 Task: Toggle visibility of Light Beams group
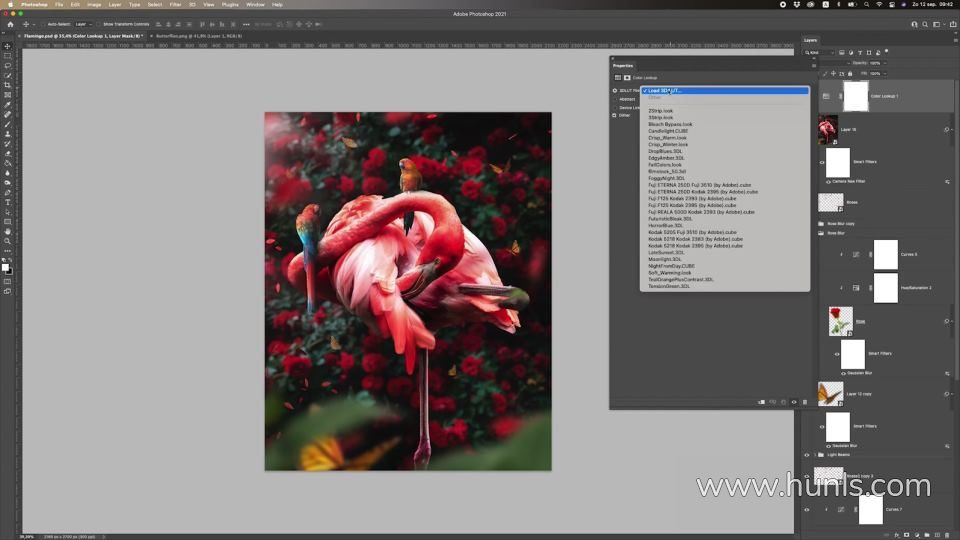point(807,454)
